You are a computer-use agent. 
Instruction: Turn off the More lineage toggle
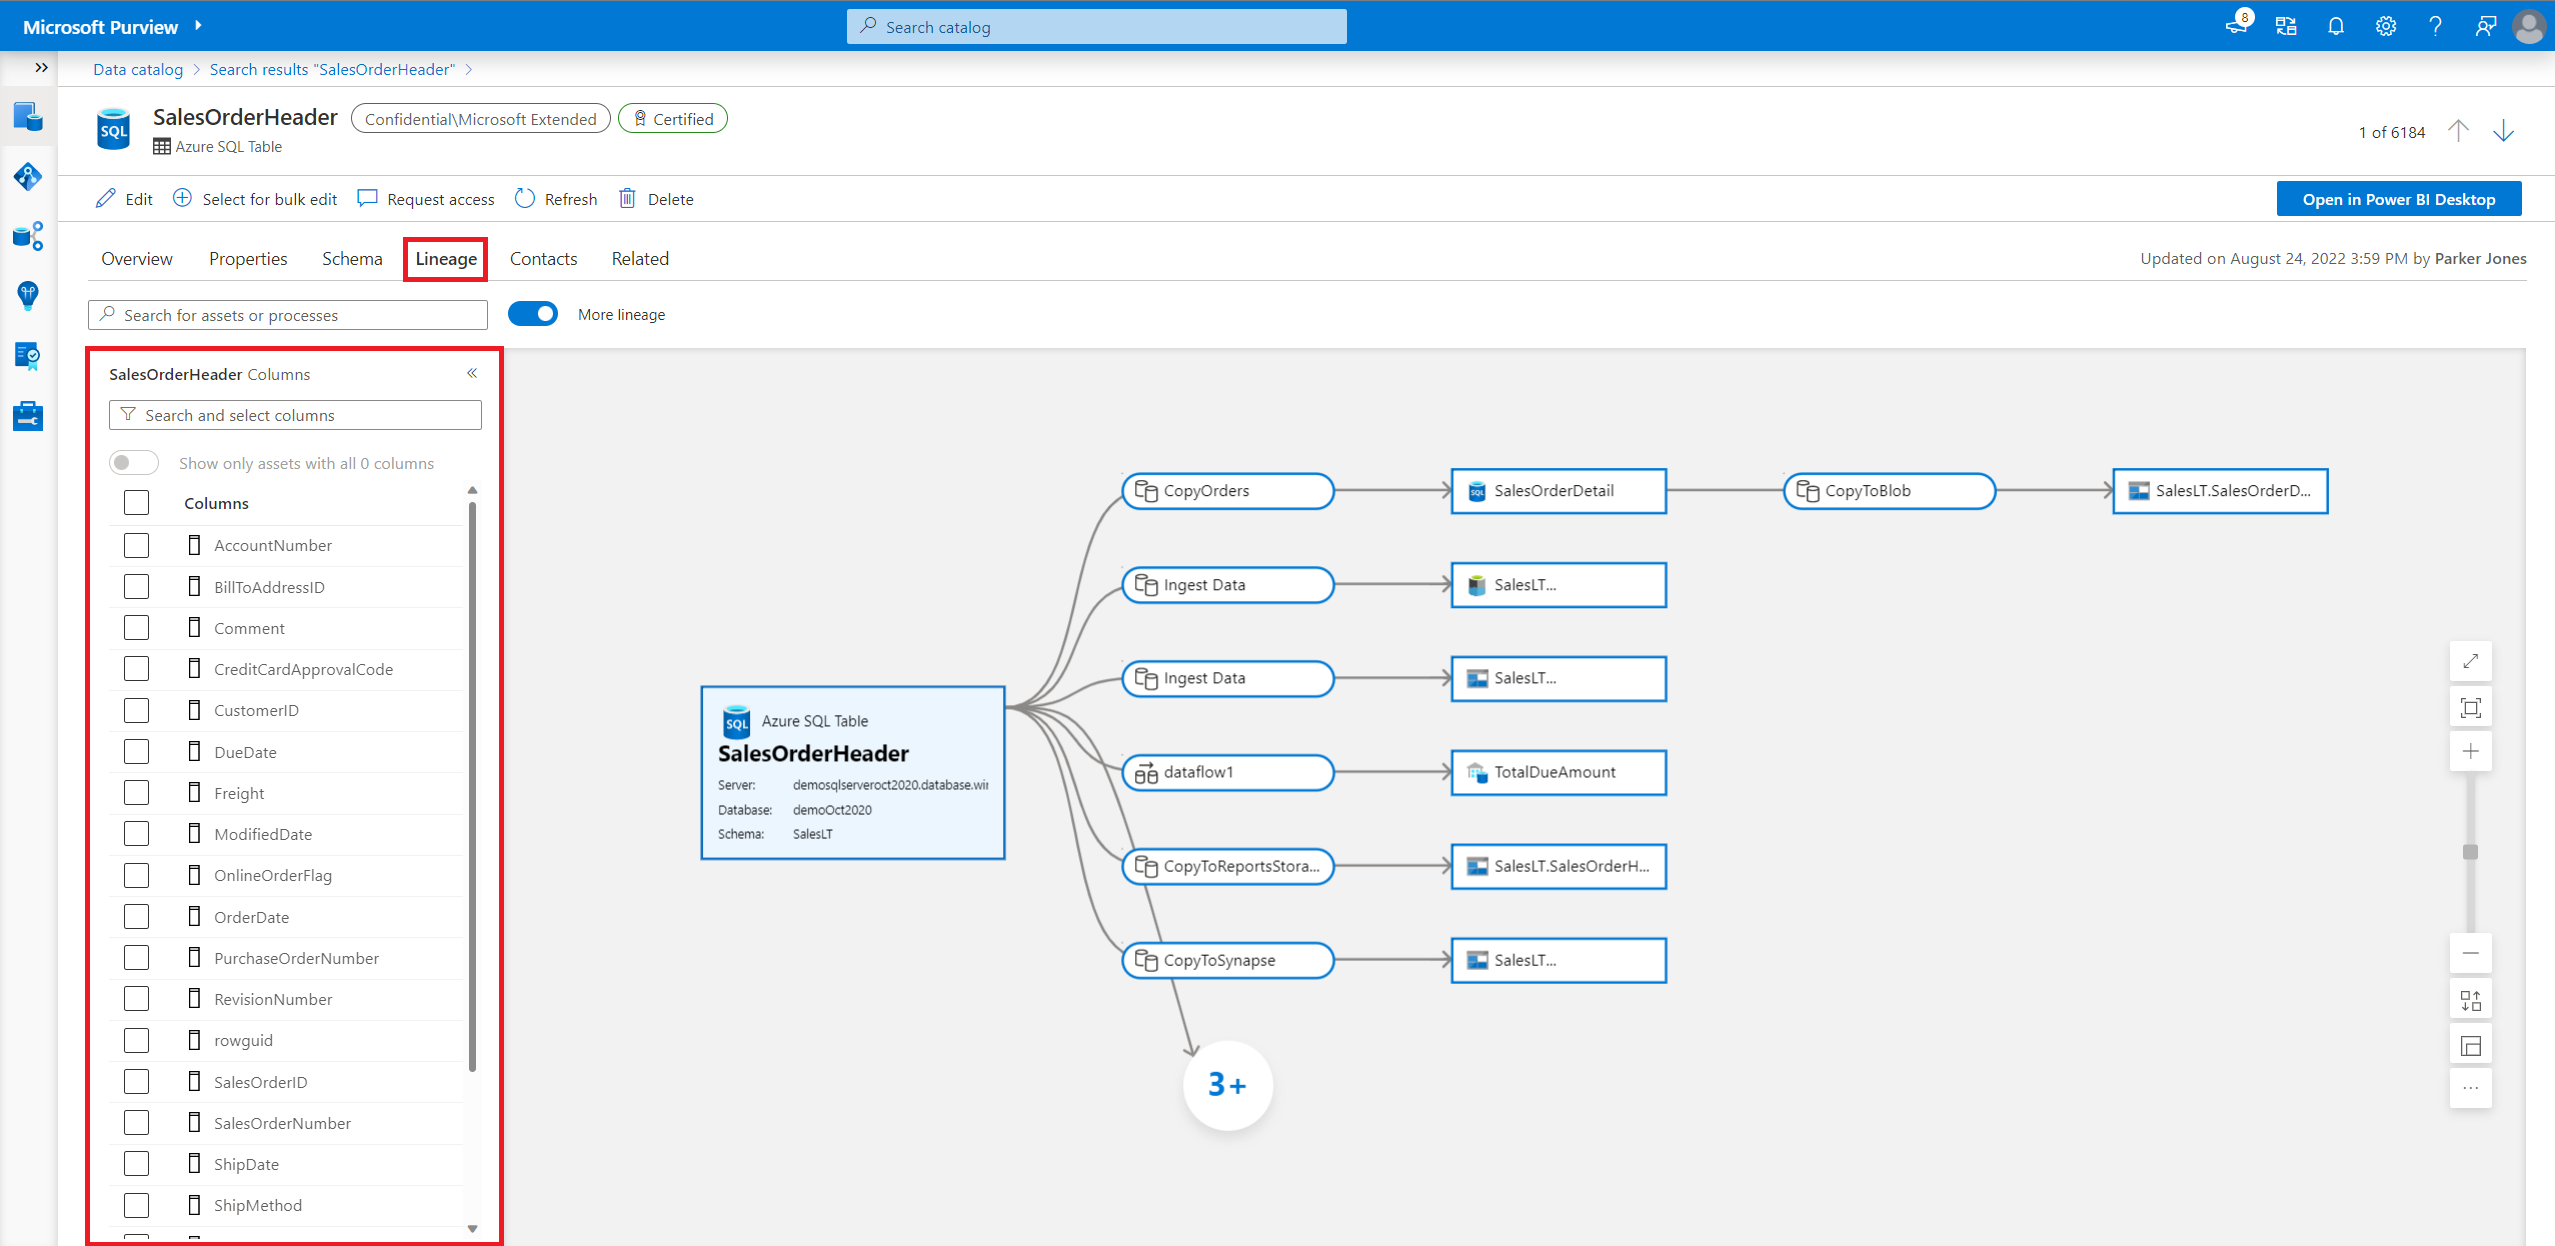[533, 314]
